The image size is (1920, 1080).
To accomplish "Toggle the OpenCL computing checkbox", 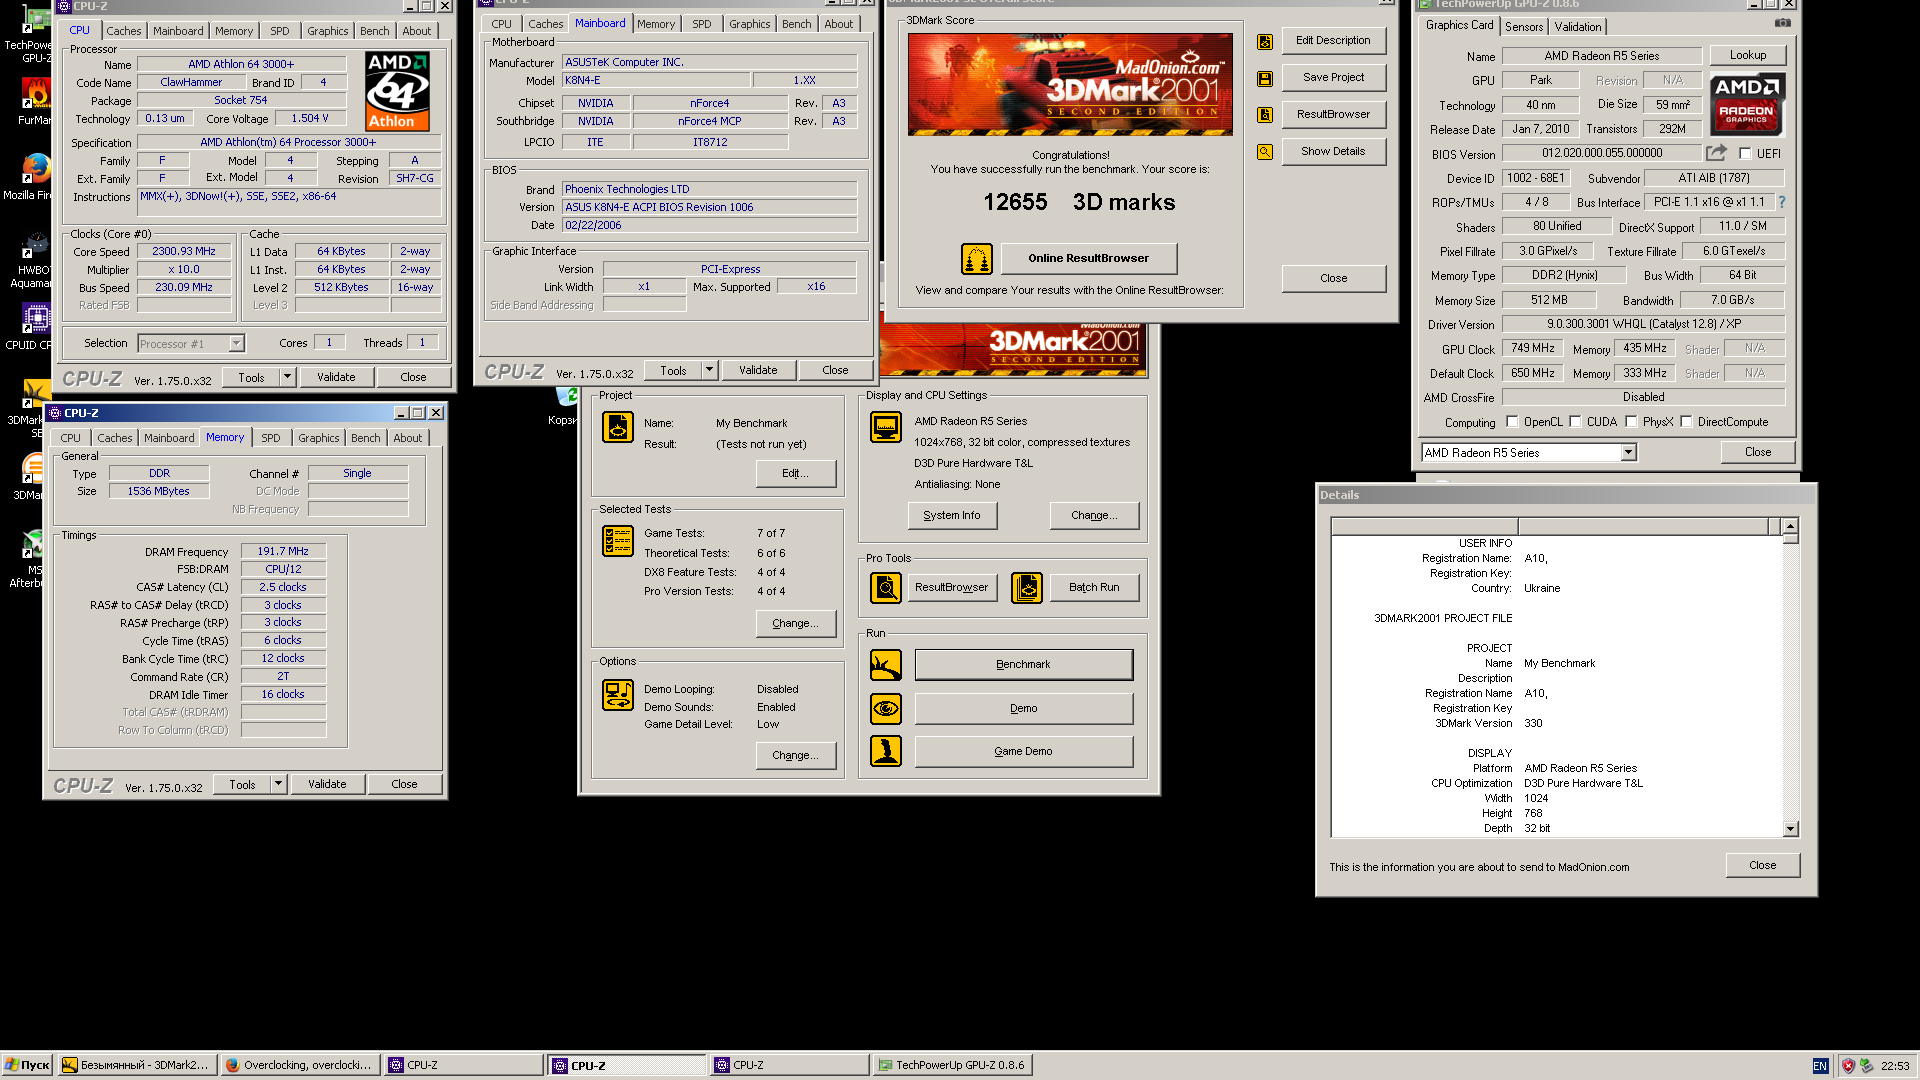I will tap(1512, 422).
